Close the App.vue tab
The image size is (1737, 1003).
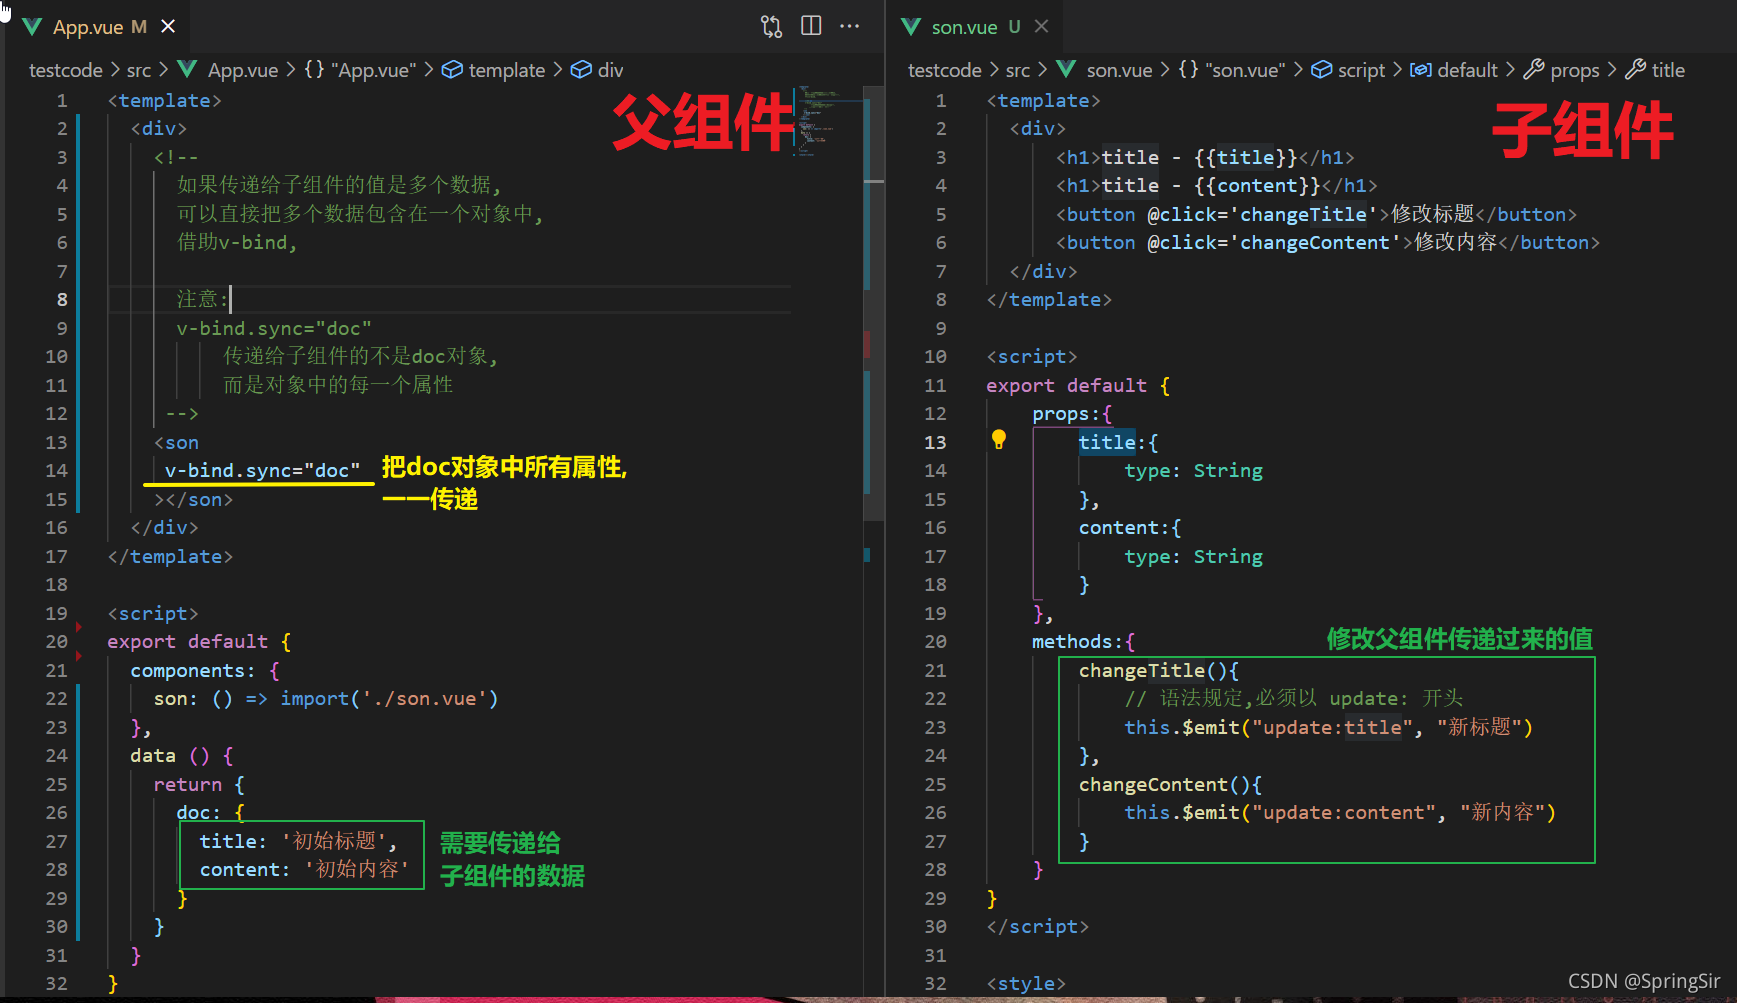click(168, 26)
